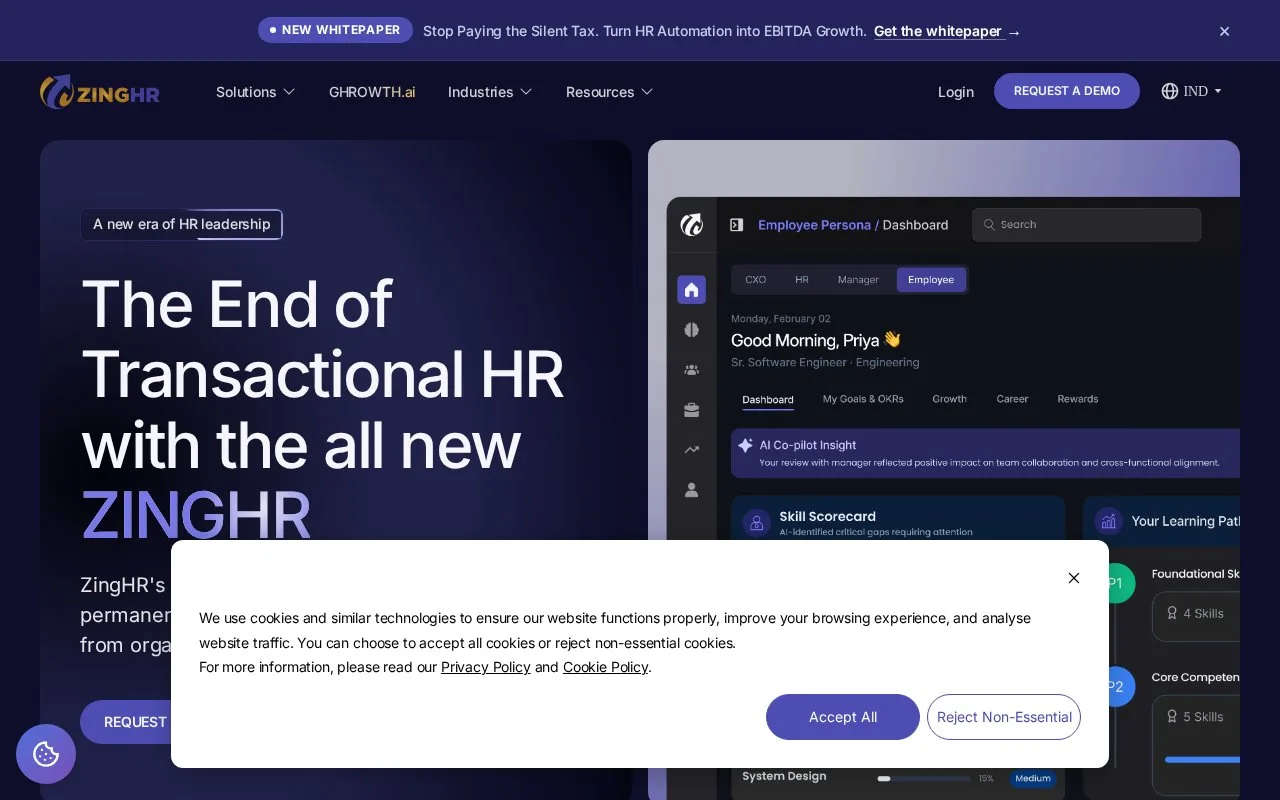Follow the Get the whitepaper link
Image resolution: width=1280 pixels, height=800 pixels.
point(947,31)
